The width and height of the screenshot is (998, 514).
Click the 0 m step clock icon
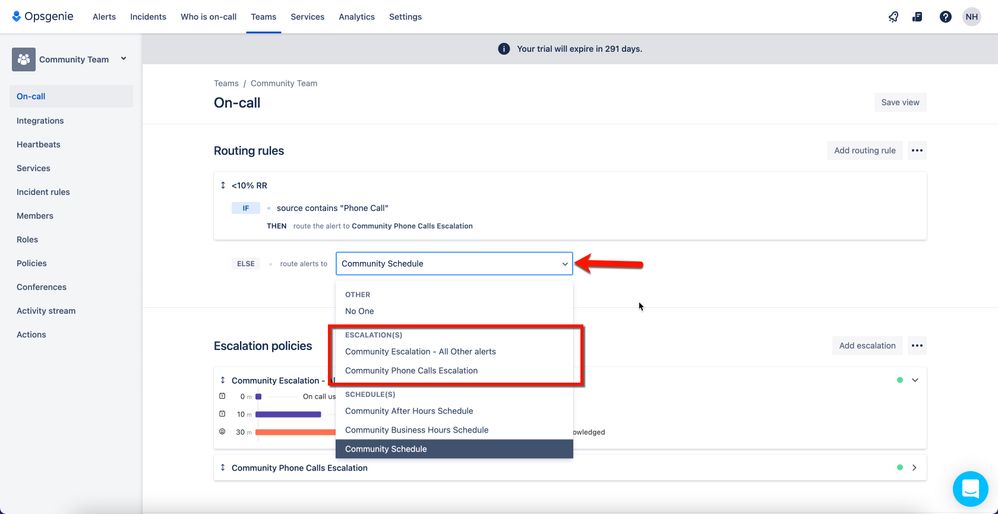pyautogui.click(x=222, y=396)
